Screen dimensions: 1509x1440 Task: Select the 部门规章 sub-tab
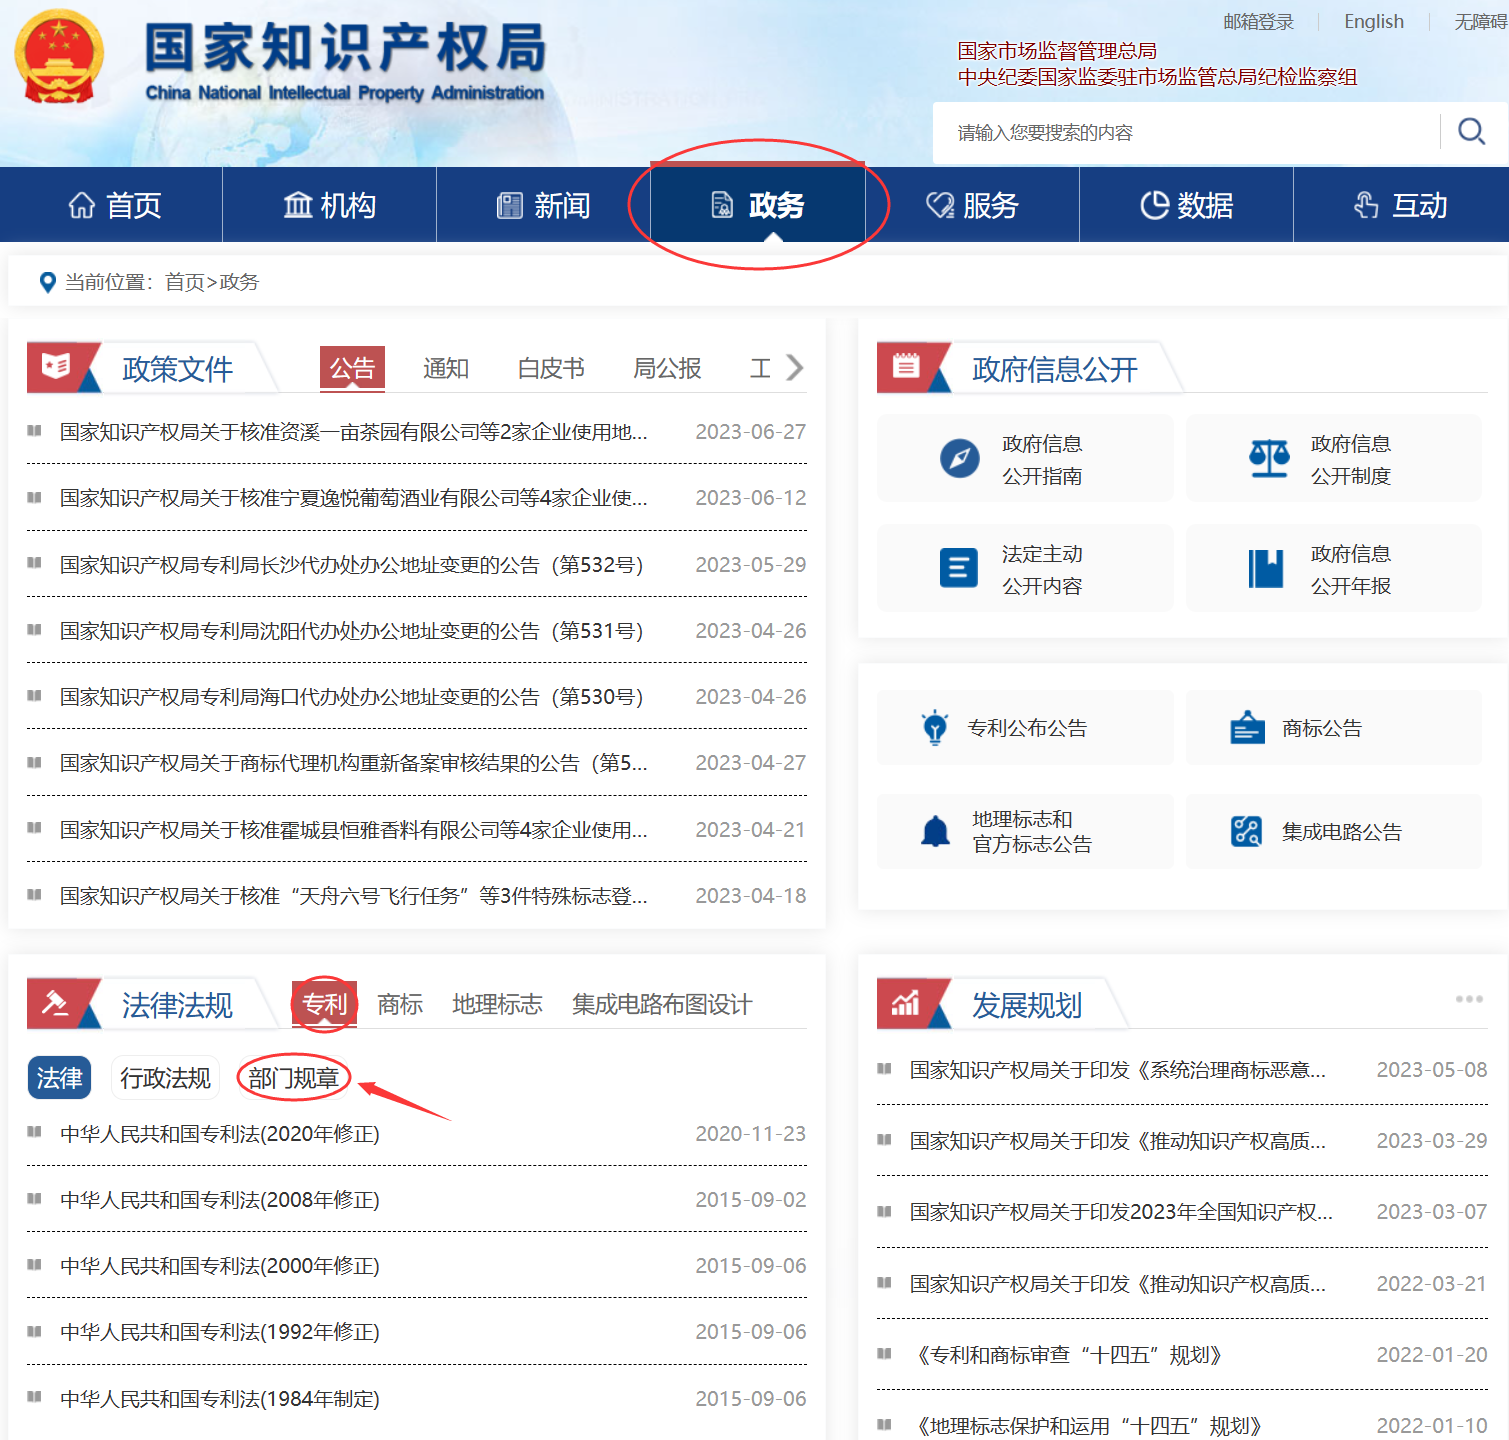click(293, 1078)
